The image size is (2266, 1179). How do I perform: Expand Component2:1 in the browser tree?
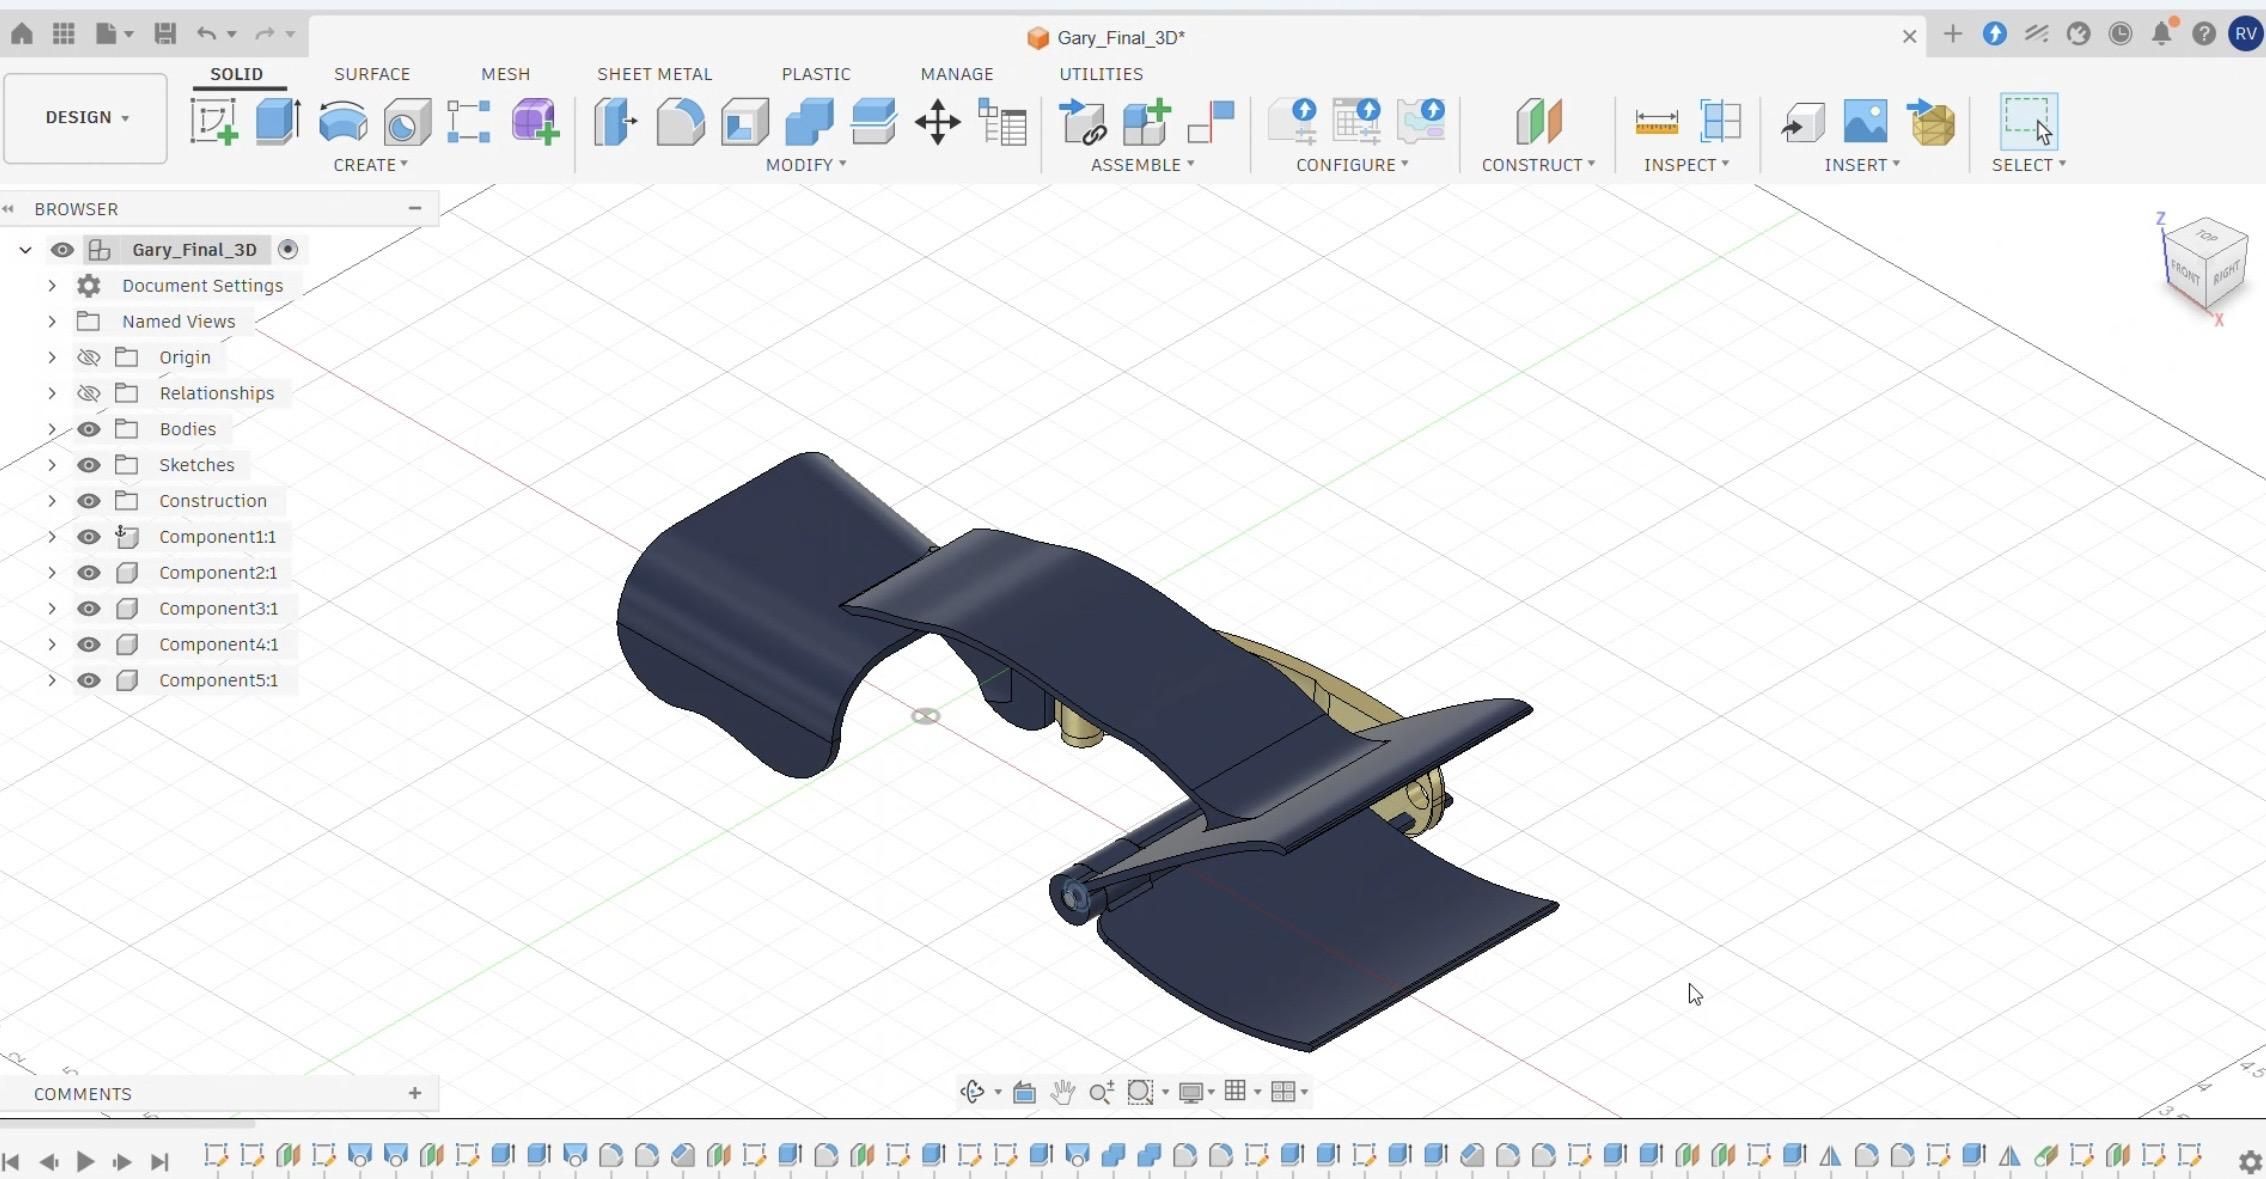click(52, 573)
